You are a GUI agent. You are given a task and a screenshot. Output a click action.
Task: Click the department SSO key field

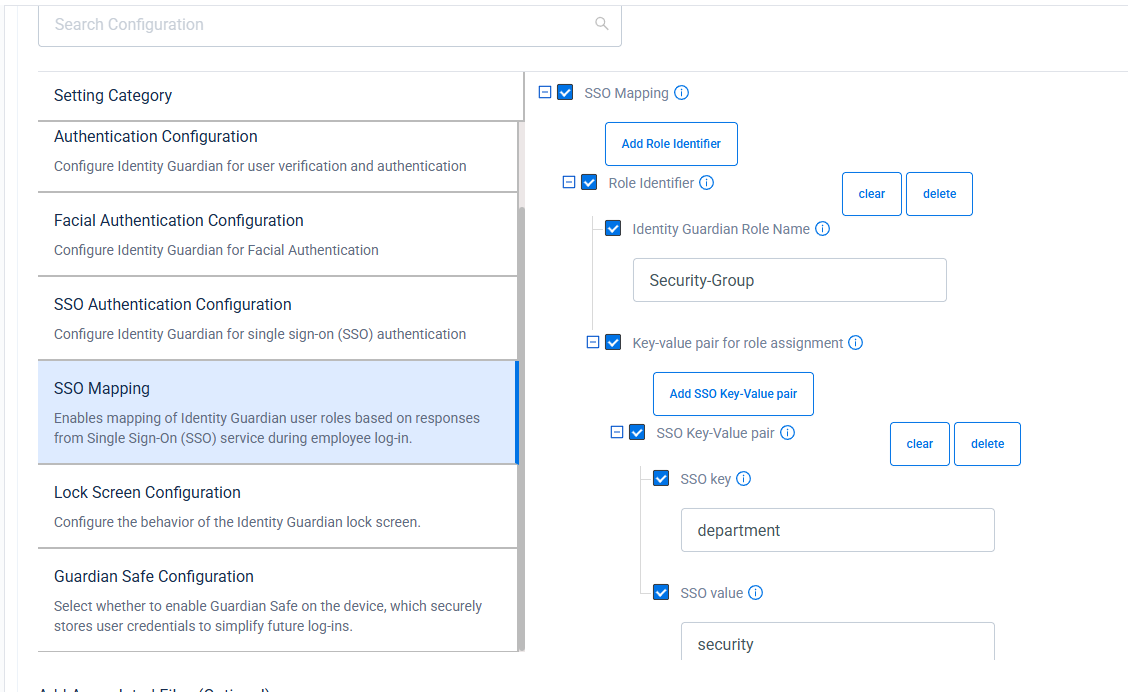837,530
